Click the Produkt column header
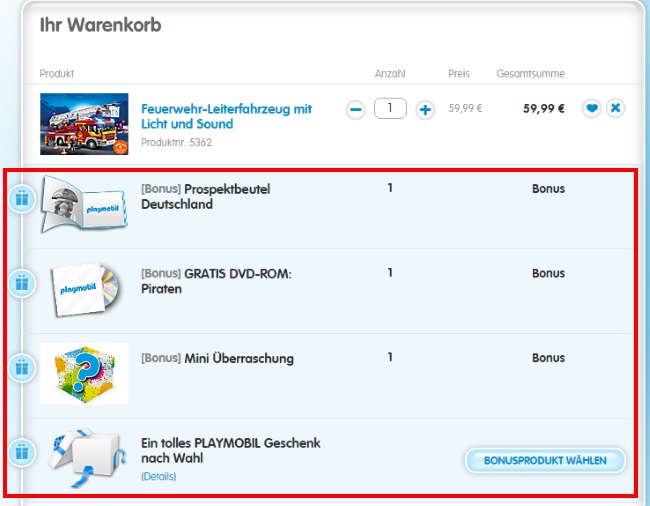The width and height of the screenshot is (650, 506). pos(57,73)
